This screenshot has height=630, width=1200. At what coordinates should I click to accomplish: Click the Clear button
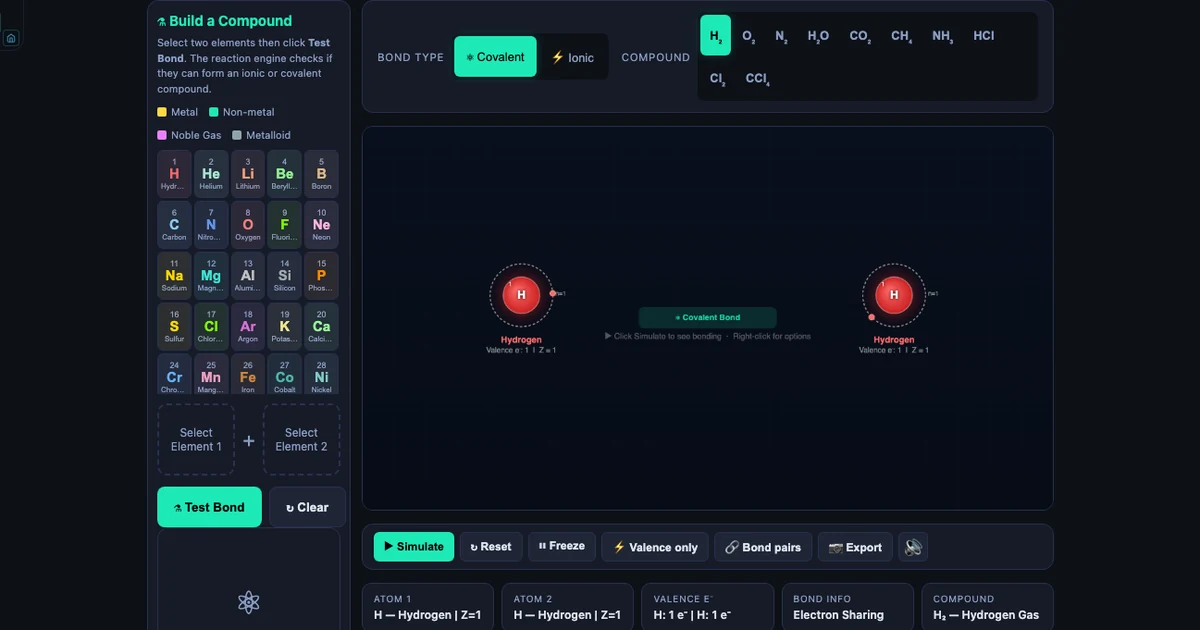[307, 507]
